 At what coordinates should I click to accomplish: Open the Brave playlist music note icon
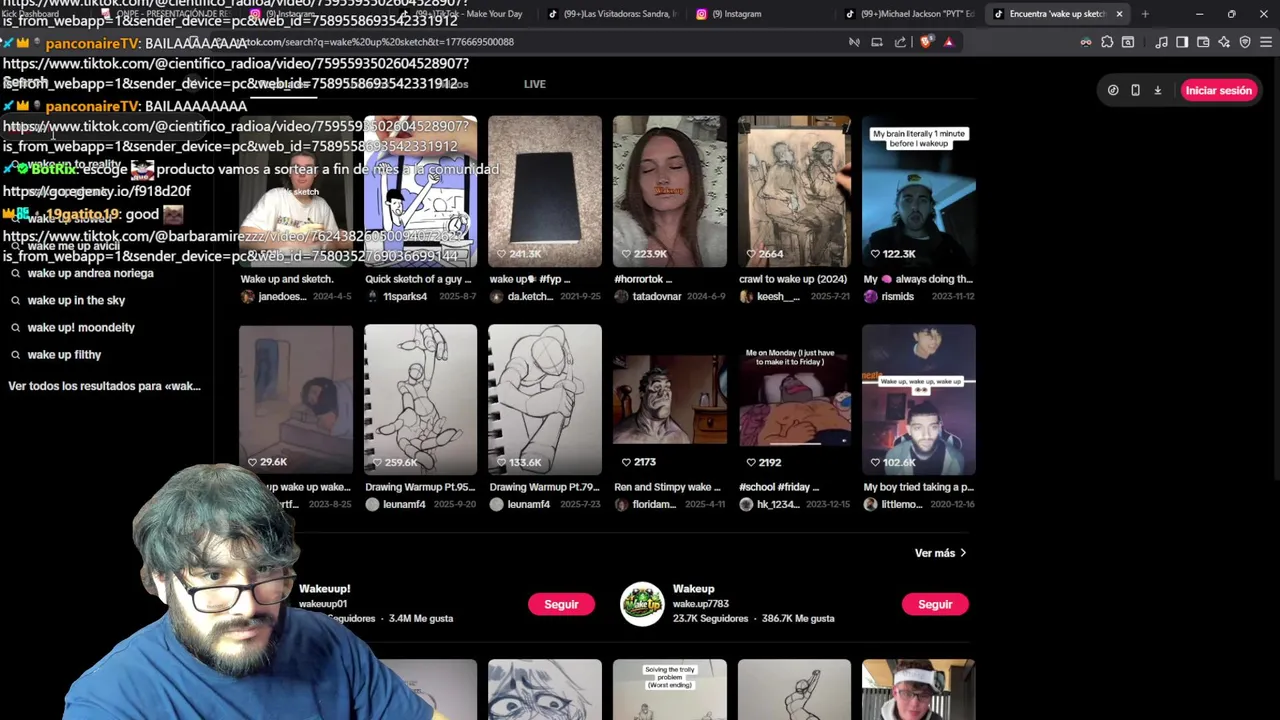tap(1161, 42)
